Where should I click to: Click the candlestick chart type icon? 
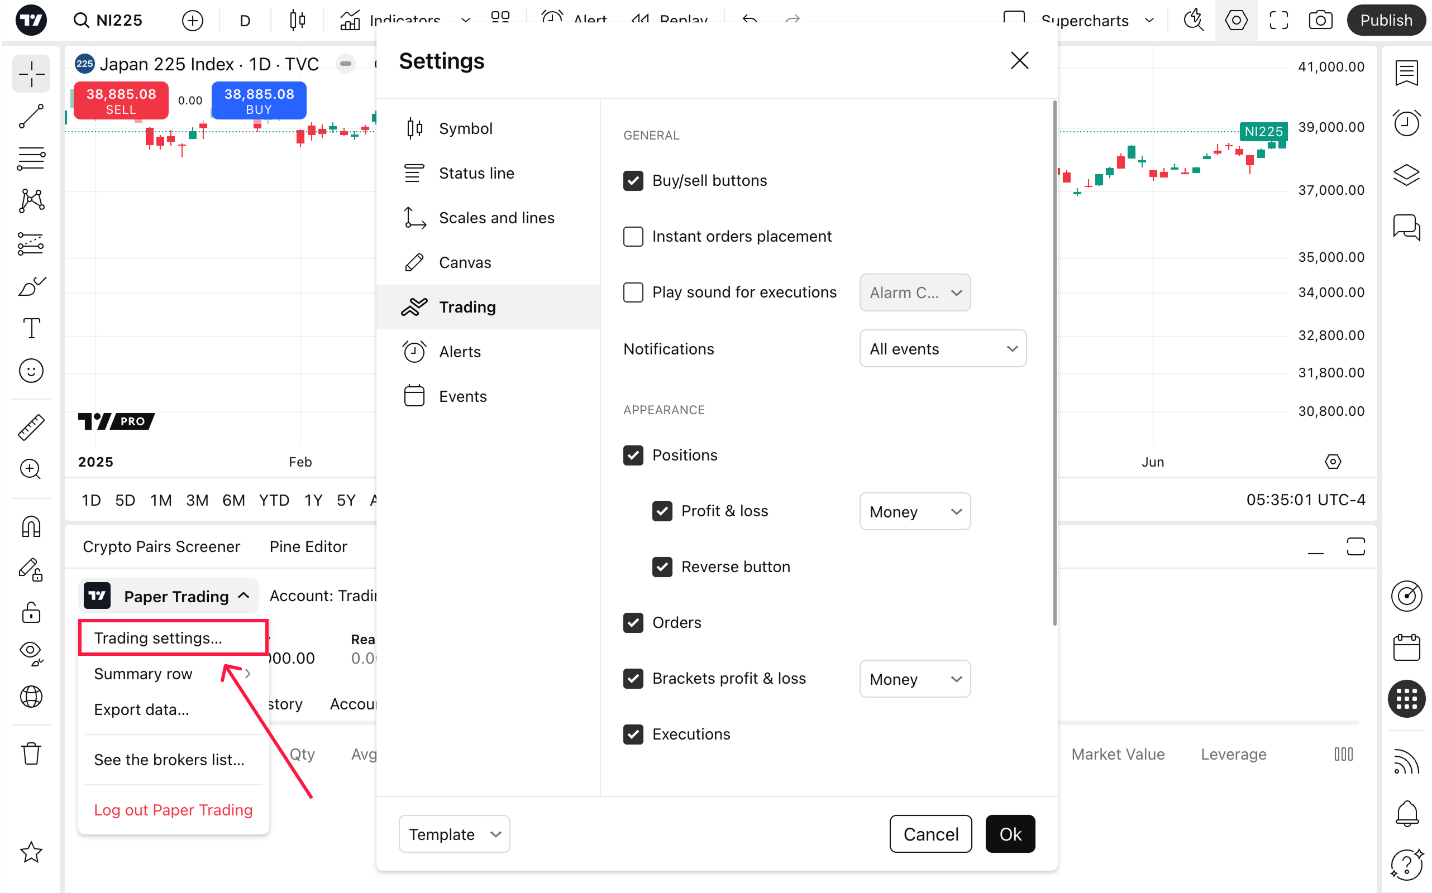point(297,20)
